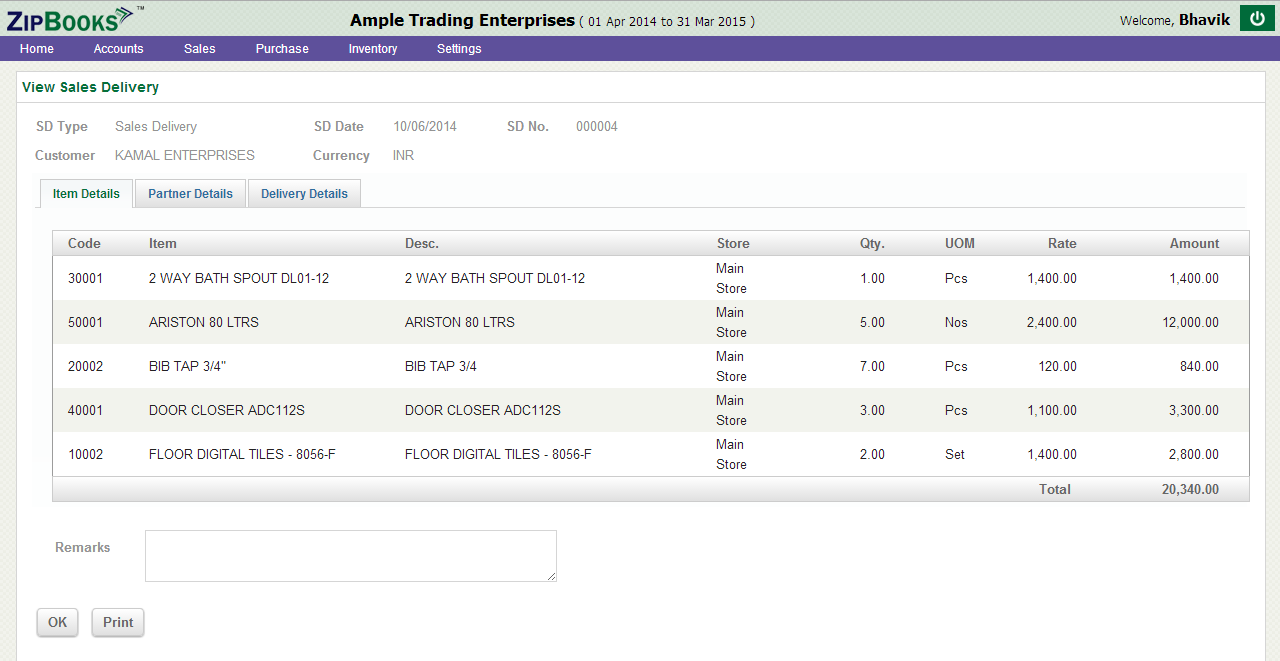Click the Item column header

tap(163, 244)
